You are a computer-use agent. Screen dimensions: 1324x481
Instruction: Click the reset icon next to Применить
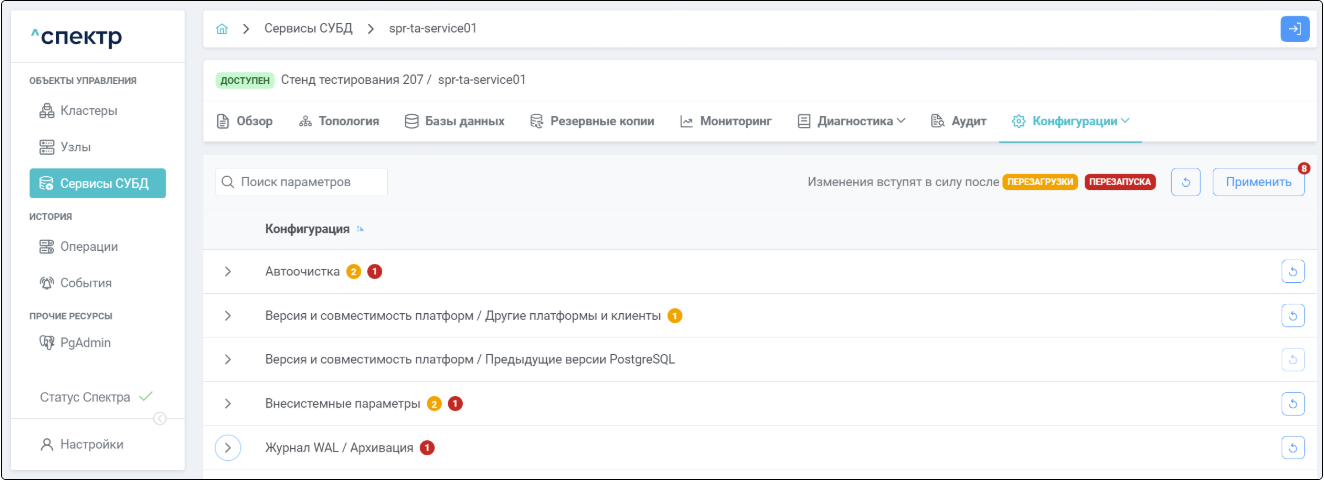(x=1185, y=182)
